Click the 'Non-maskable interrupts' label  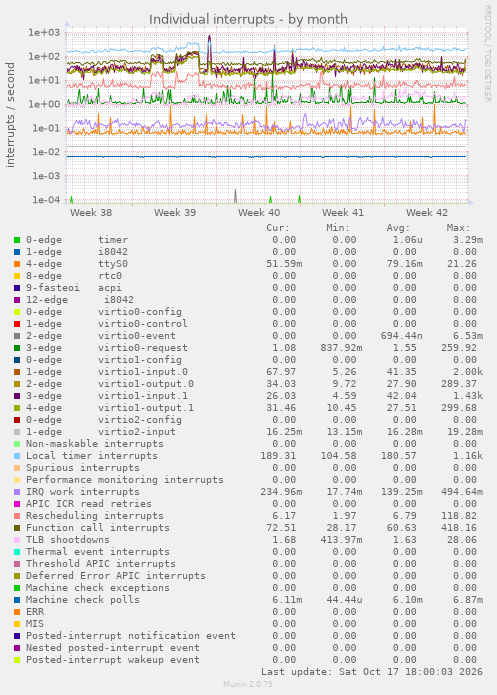(95, 444)
